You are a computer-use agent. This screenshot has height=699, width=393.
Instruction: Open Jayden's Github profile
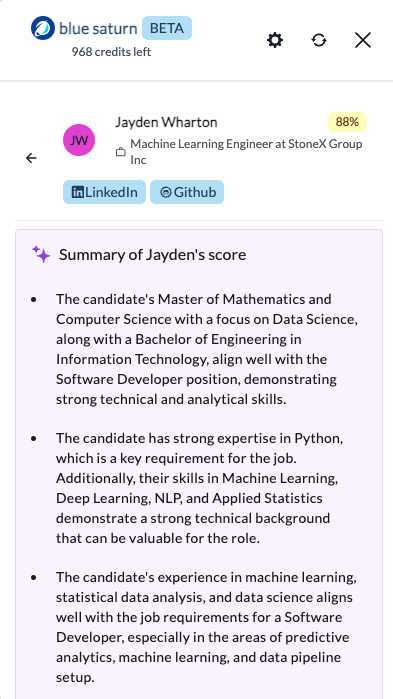coord(187,192)
